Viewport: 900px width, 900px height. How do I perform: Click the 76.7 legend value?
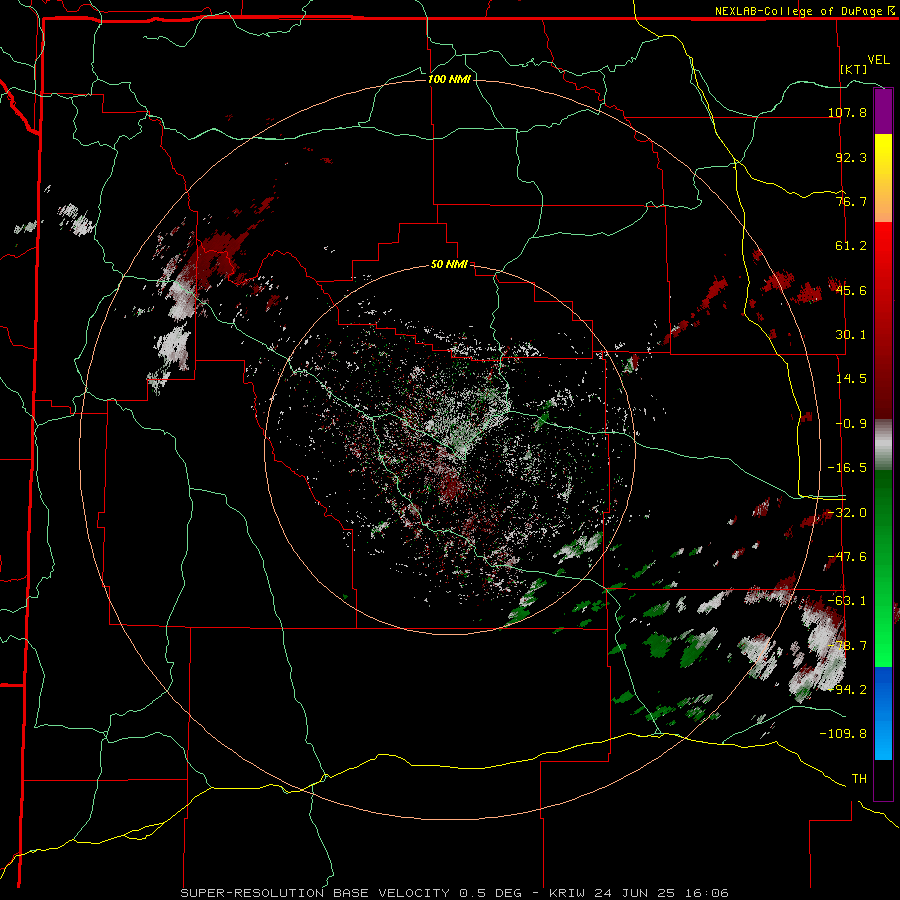point(851,201)
